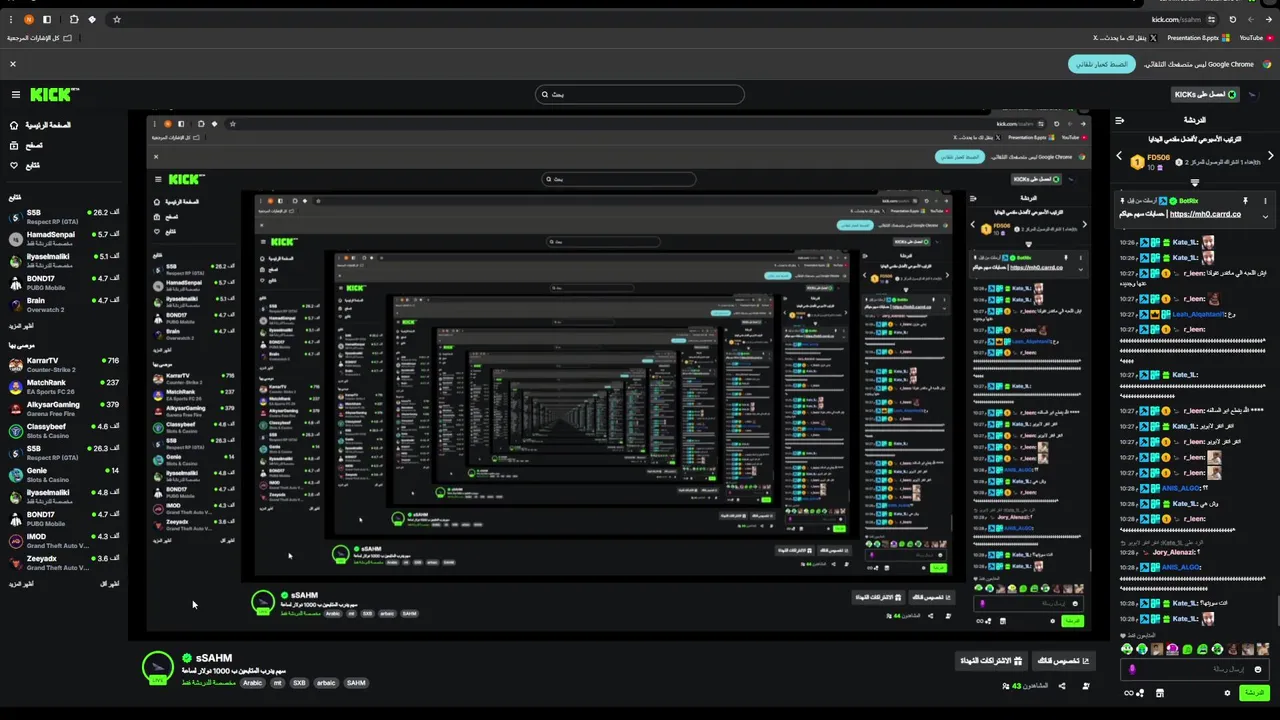Click username Jory_Alenazi in chat
Screen dimensions: 1280x720
(1174, 552)
